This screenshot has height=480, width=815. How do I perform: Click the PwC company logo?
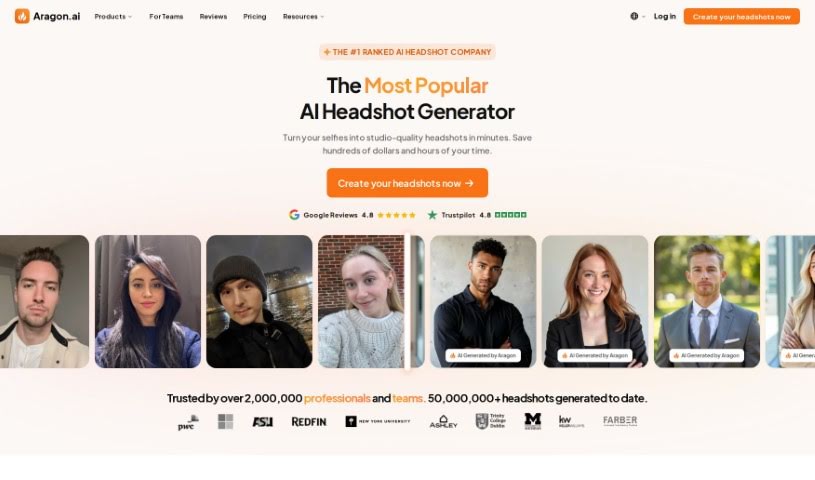tap(188, 422)
